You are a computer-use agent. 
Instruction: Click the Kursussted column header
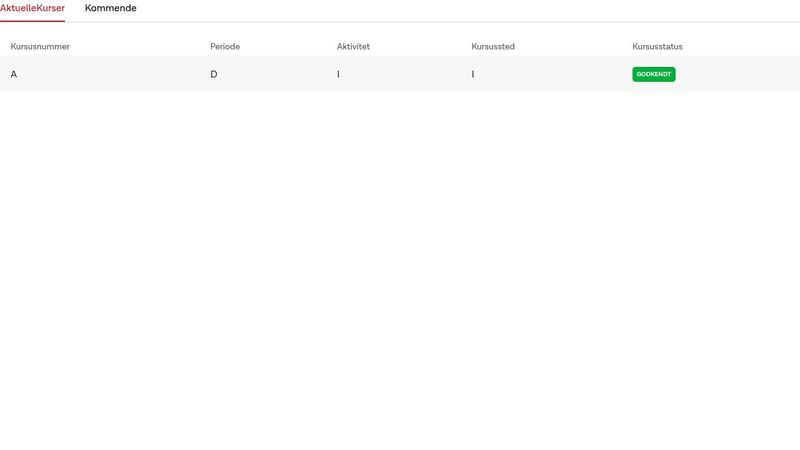pos(493,47)
